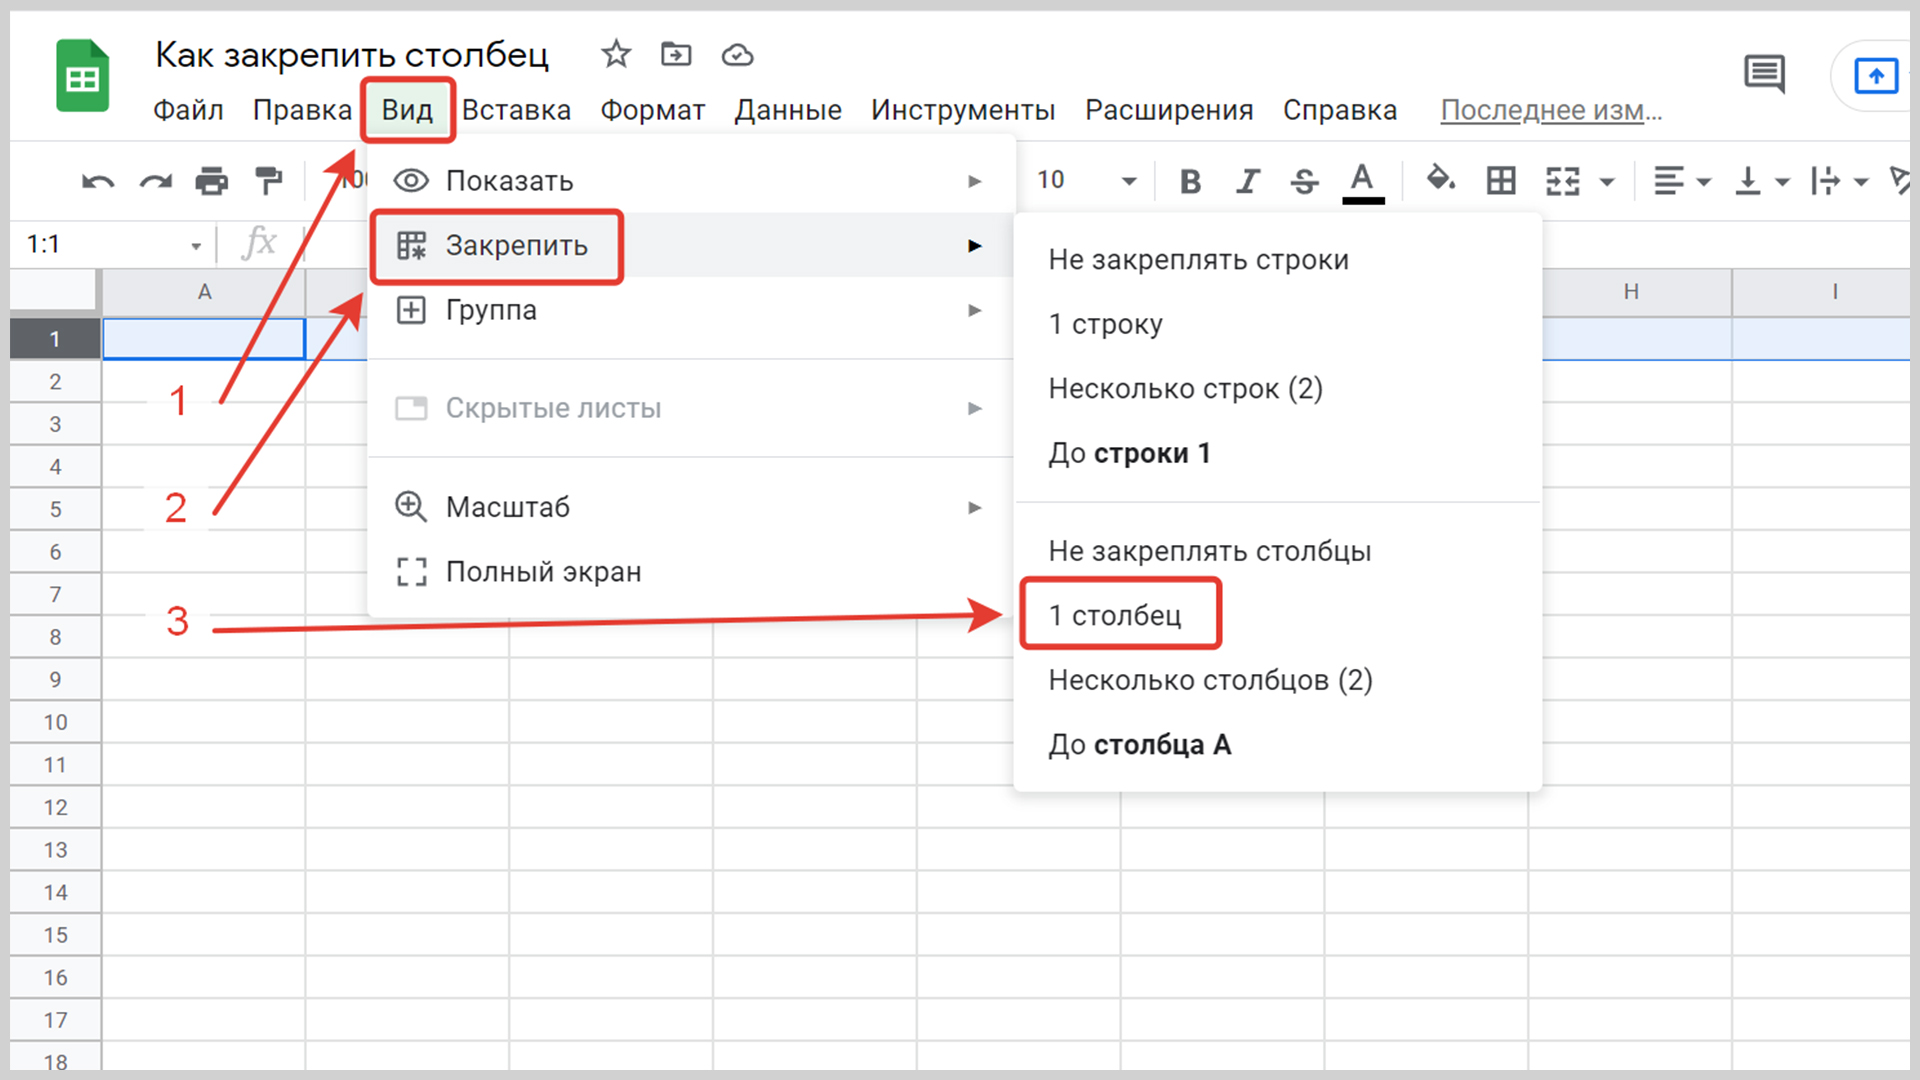Screen dimensions: 1920x1080
Task: Click the paint format roller icon
Action: point(268,181)
